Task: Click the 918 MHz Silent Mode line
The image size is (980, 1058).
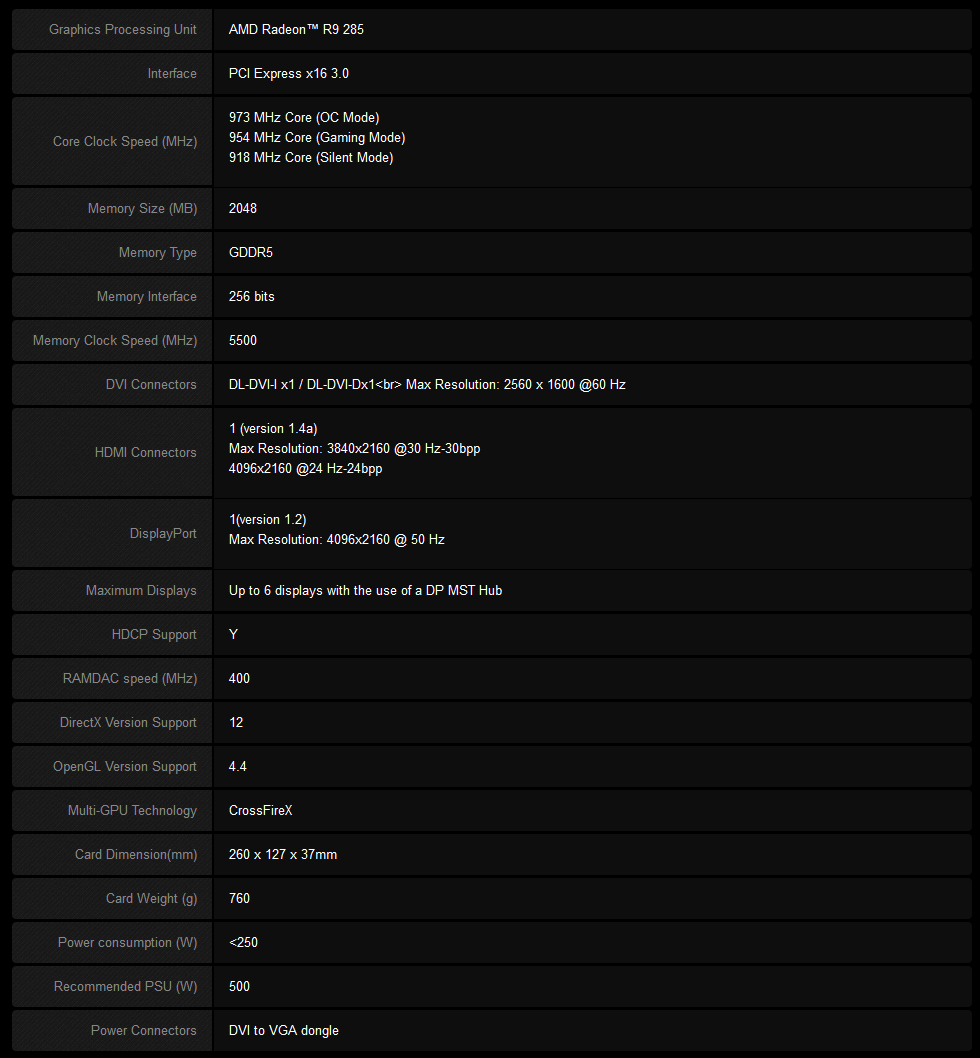Action: tap(310, 157)
